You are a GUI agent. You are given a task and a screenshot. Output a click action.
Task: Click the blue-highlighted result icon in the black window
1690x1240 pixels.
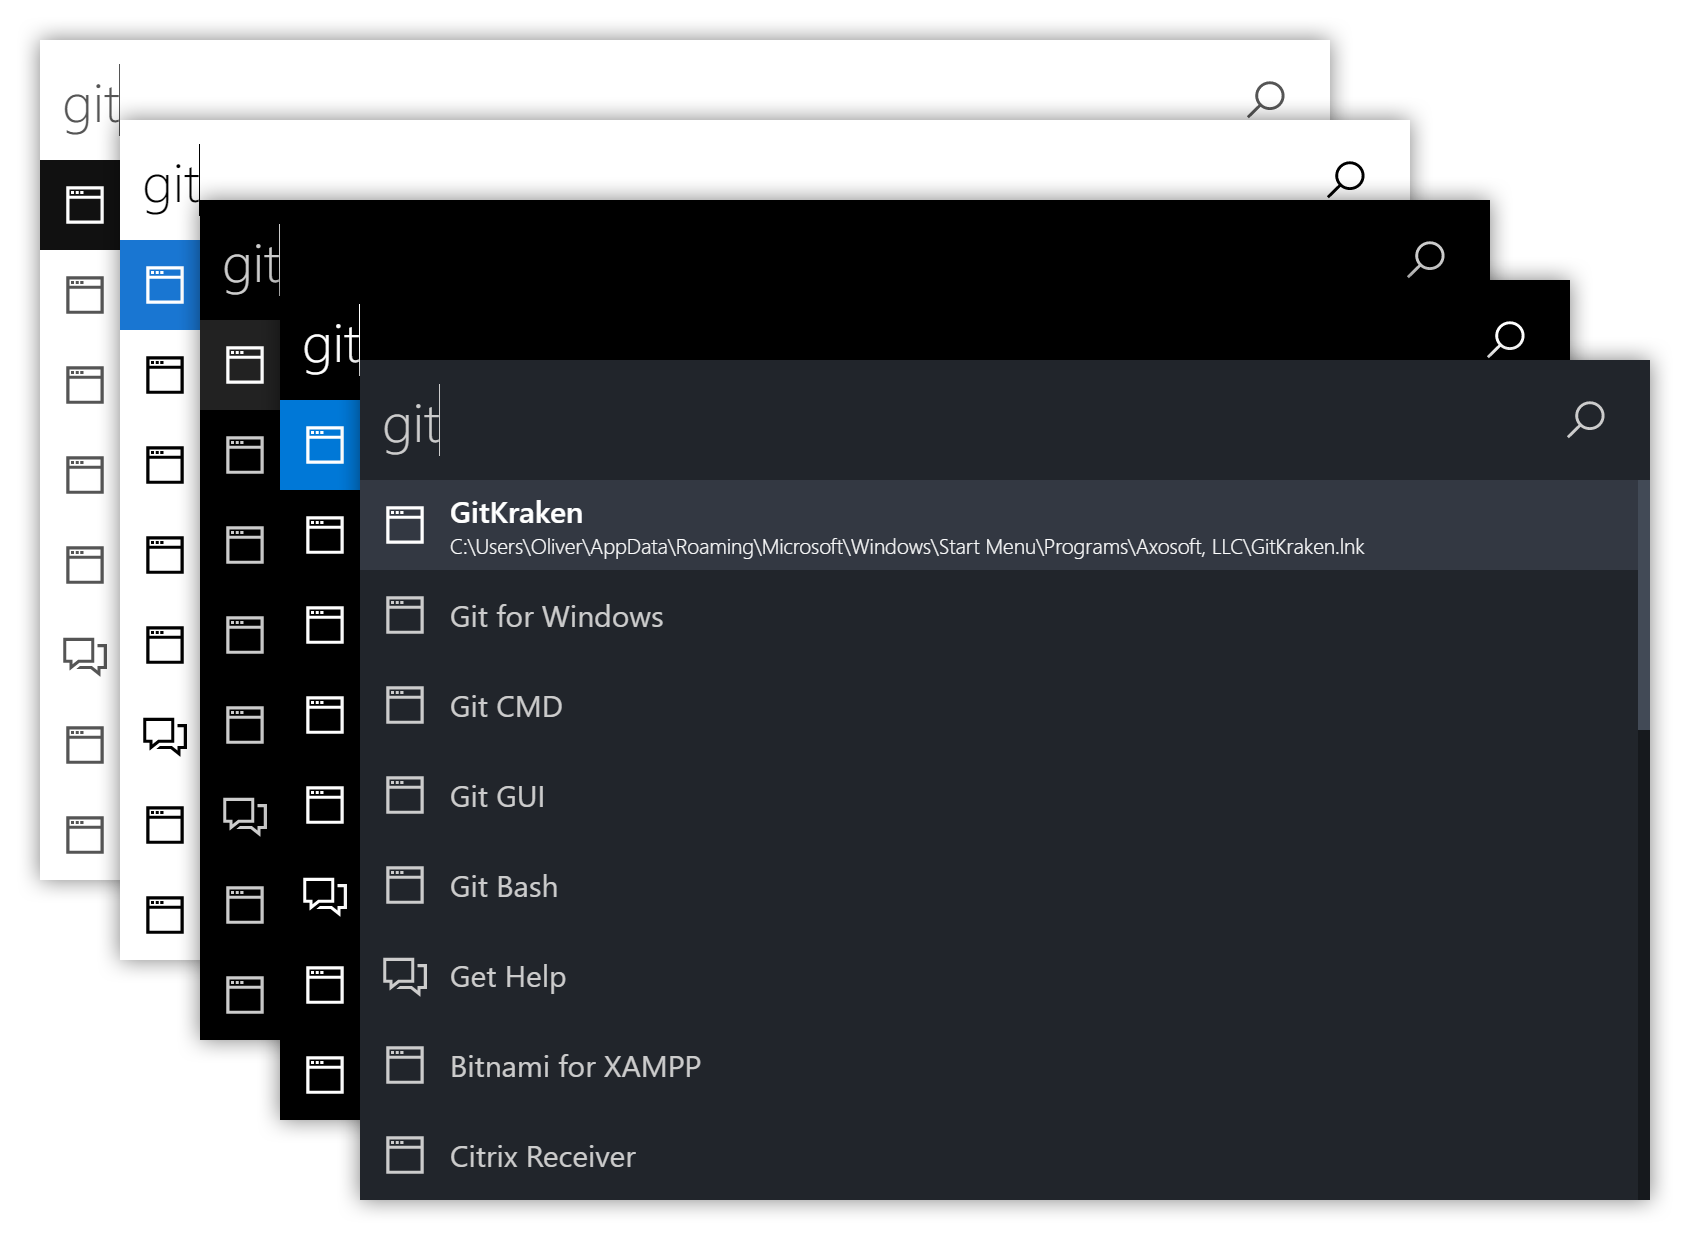(x=325, y=445)
